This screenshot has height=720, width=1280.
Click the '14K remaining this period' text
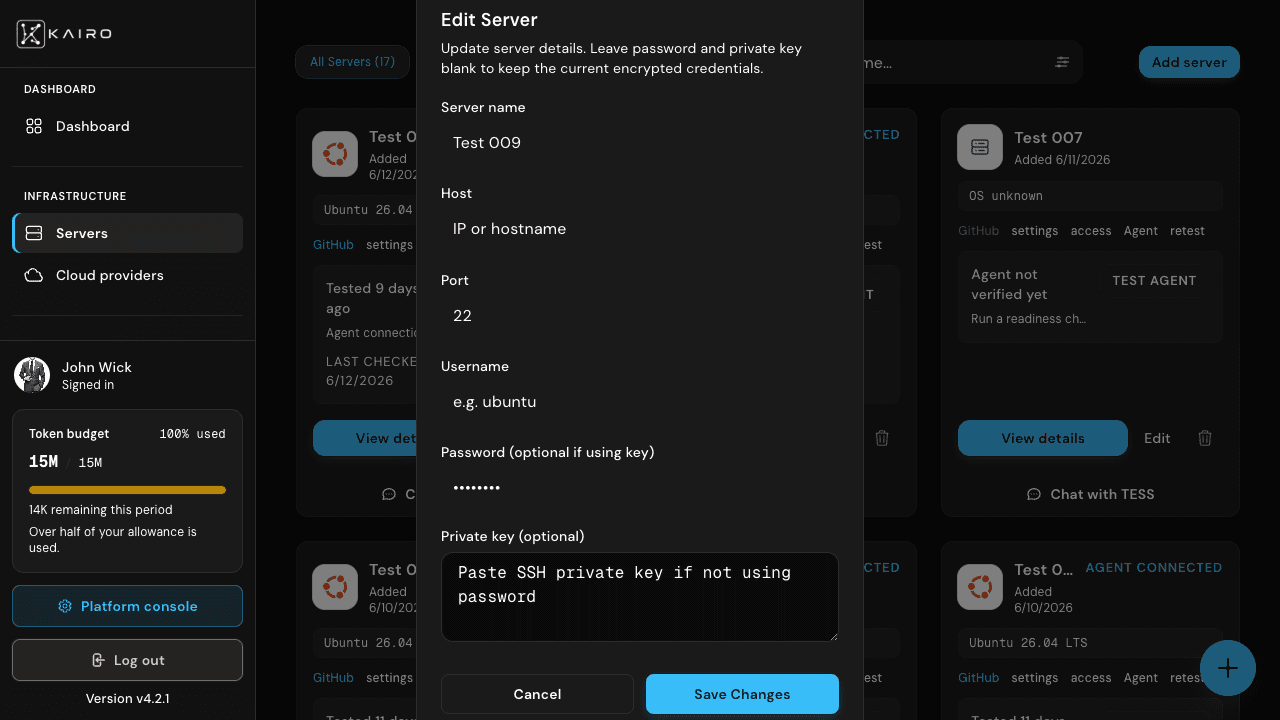pyautogui.click(x=100, y=510)
